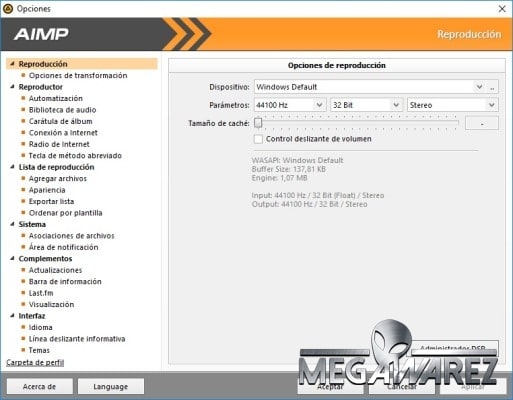
Task: Open Barra de información settings
Action: point(65,282)
